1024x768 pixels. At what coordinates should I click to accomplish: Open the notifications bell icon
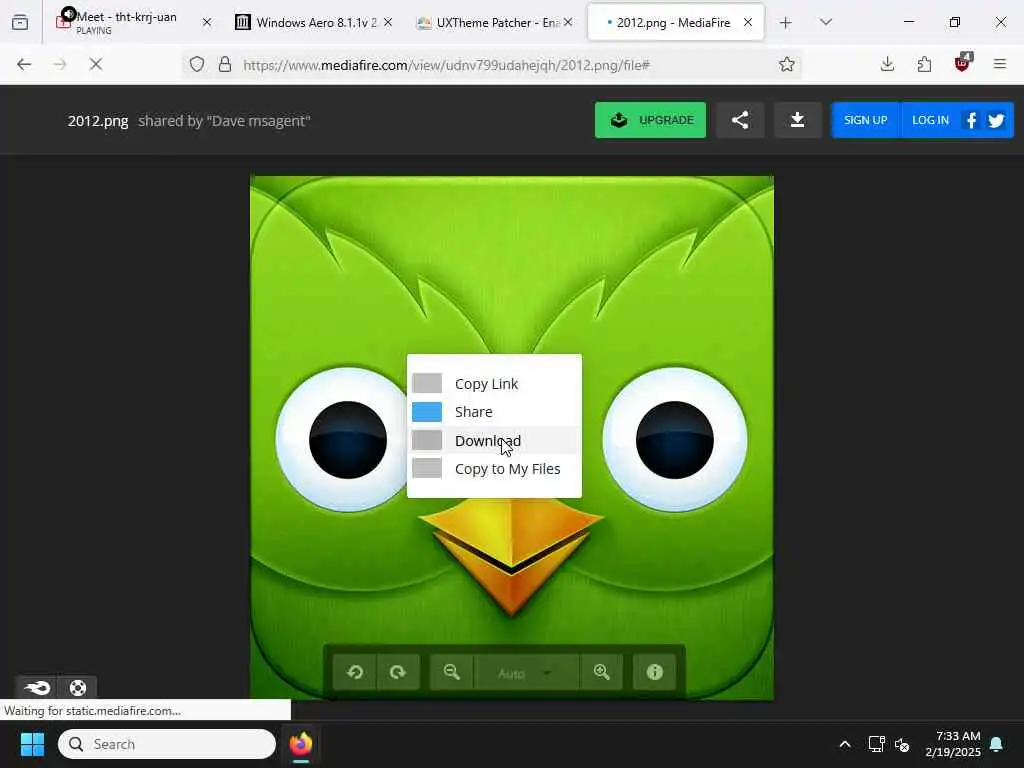tap(996, 744)
